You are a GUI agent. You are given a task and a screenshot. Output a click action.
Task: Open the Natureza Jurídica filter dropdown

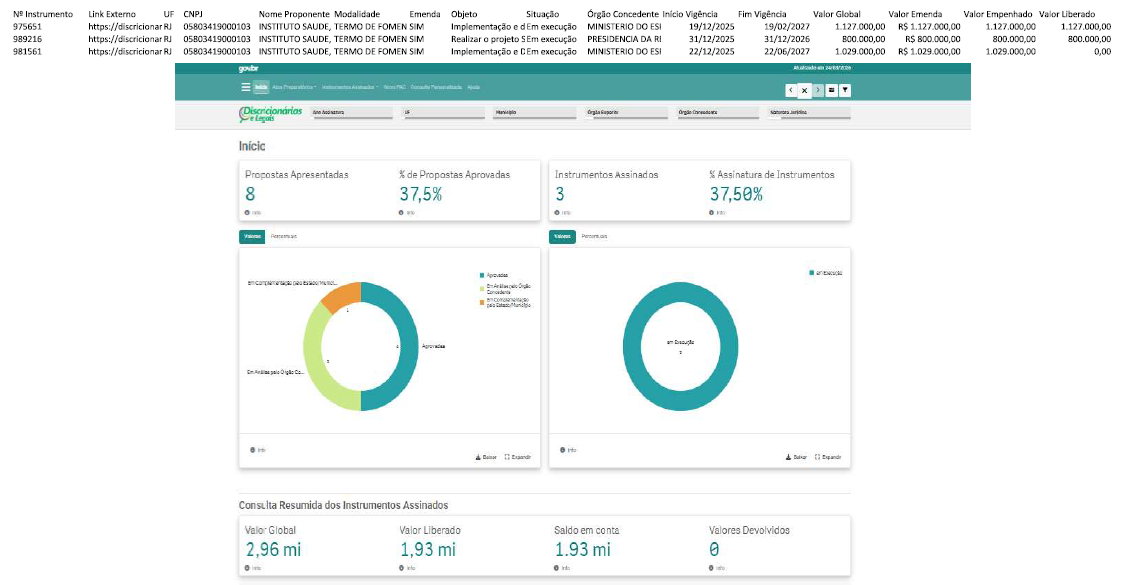tap(805, 114)
